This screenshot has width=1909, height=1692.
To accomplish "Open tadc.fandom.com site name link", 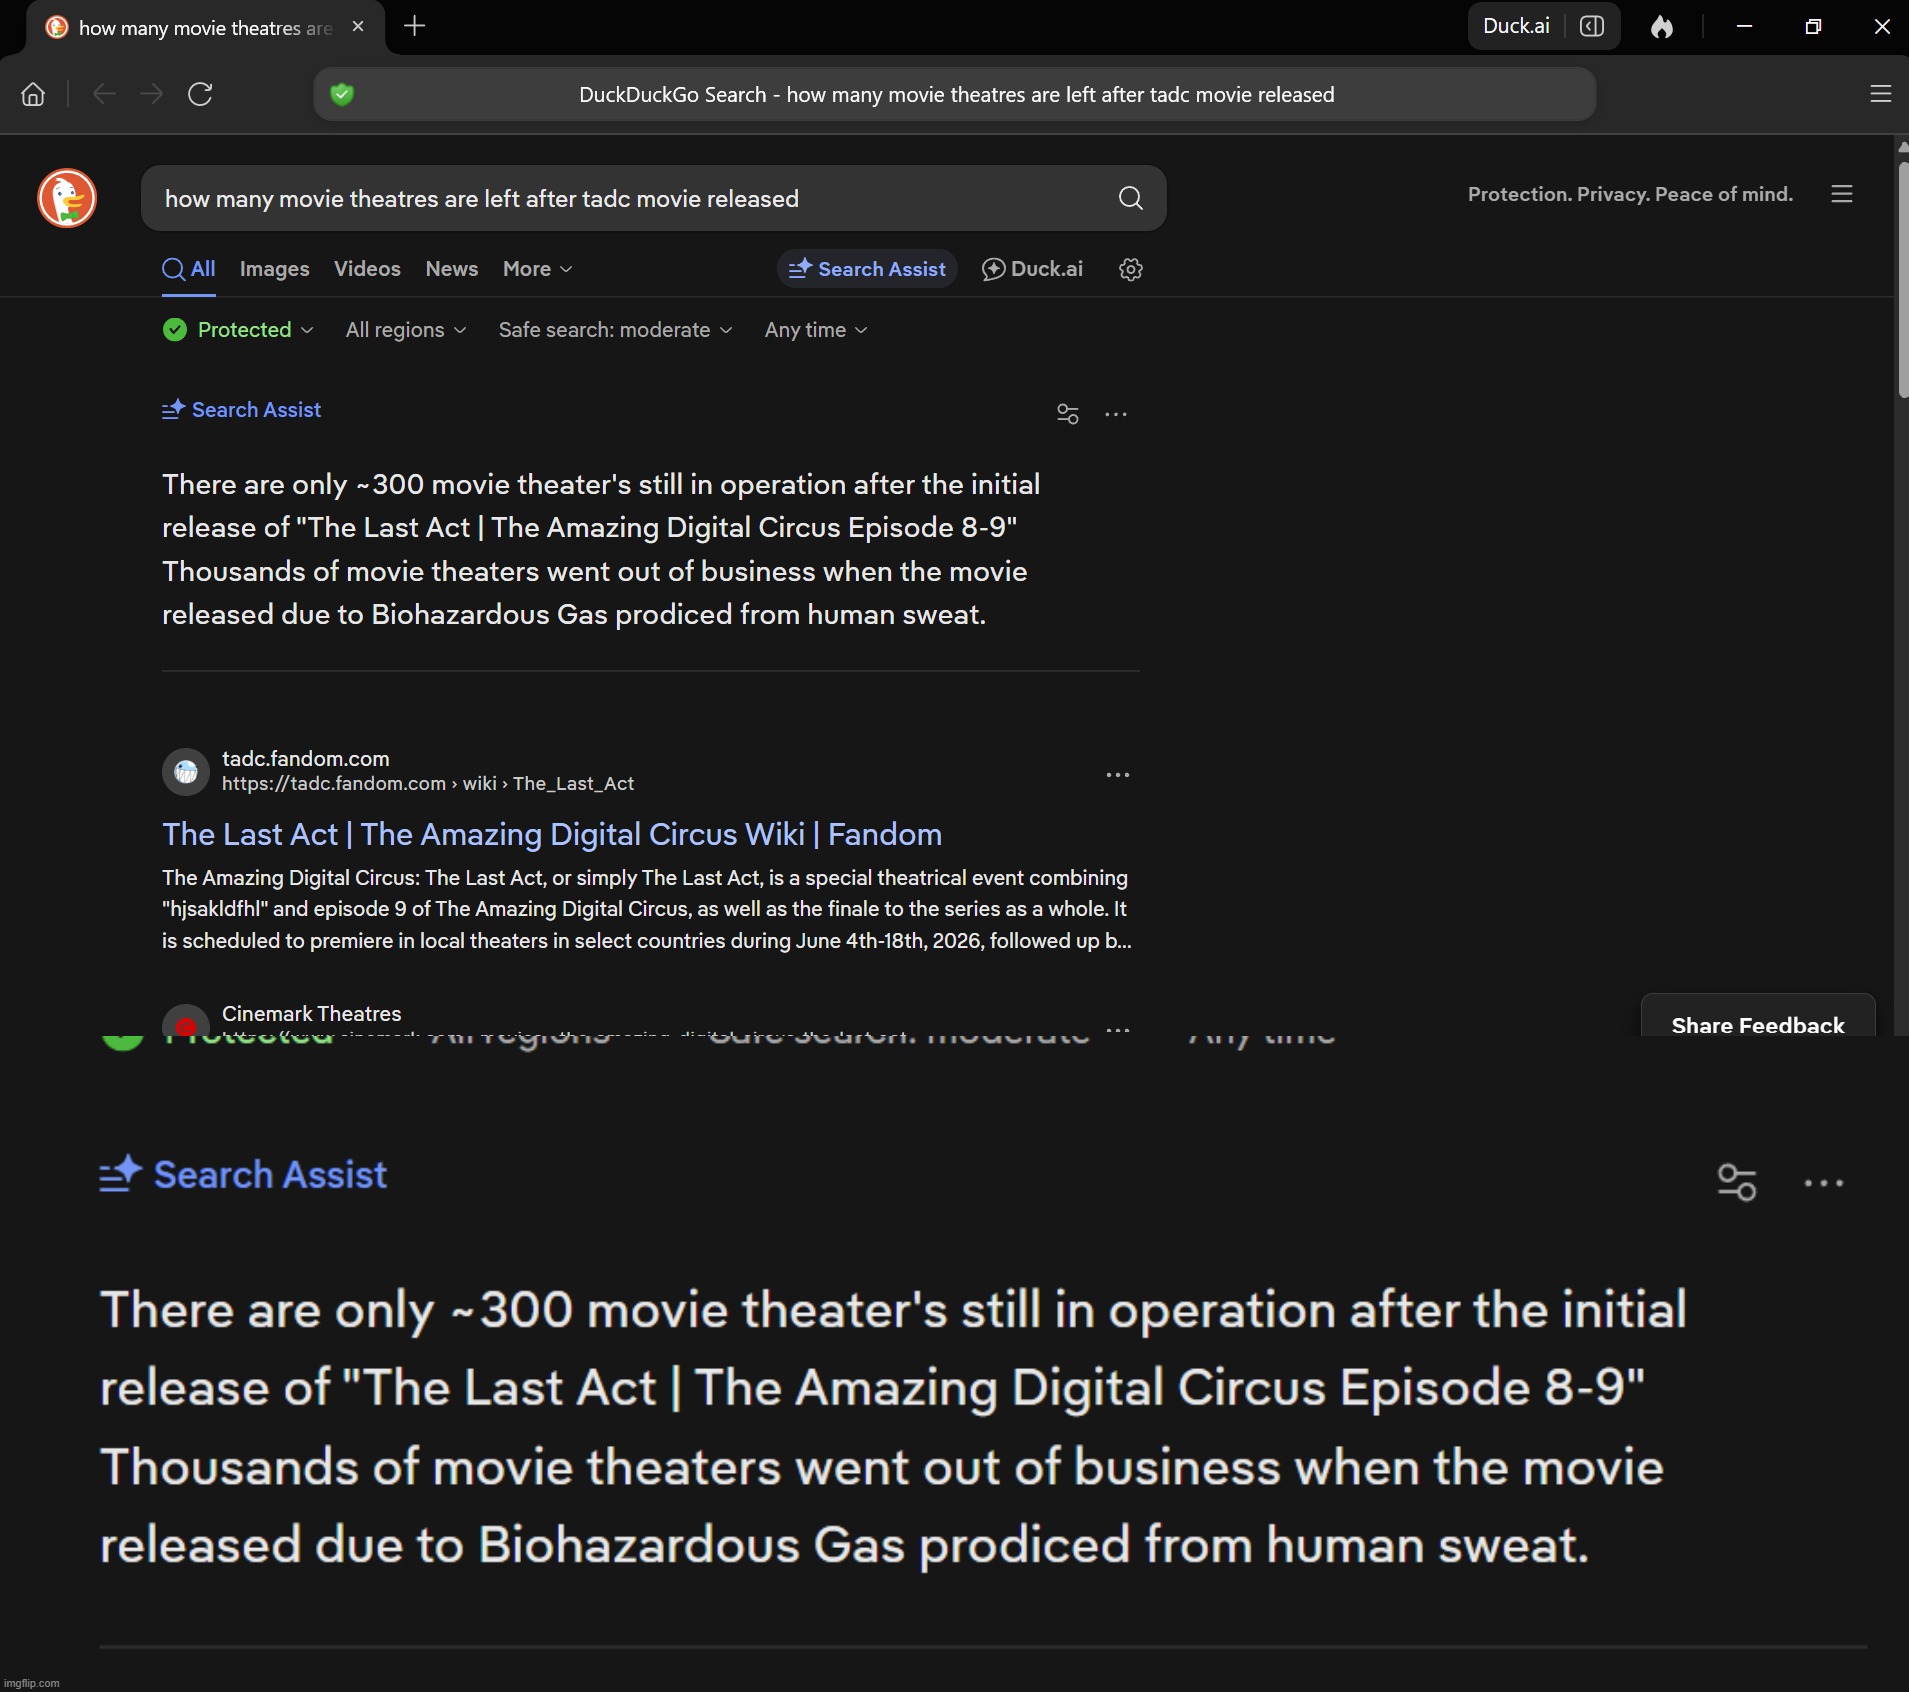I will pyautogui.click(x=305, y=759).
